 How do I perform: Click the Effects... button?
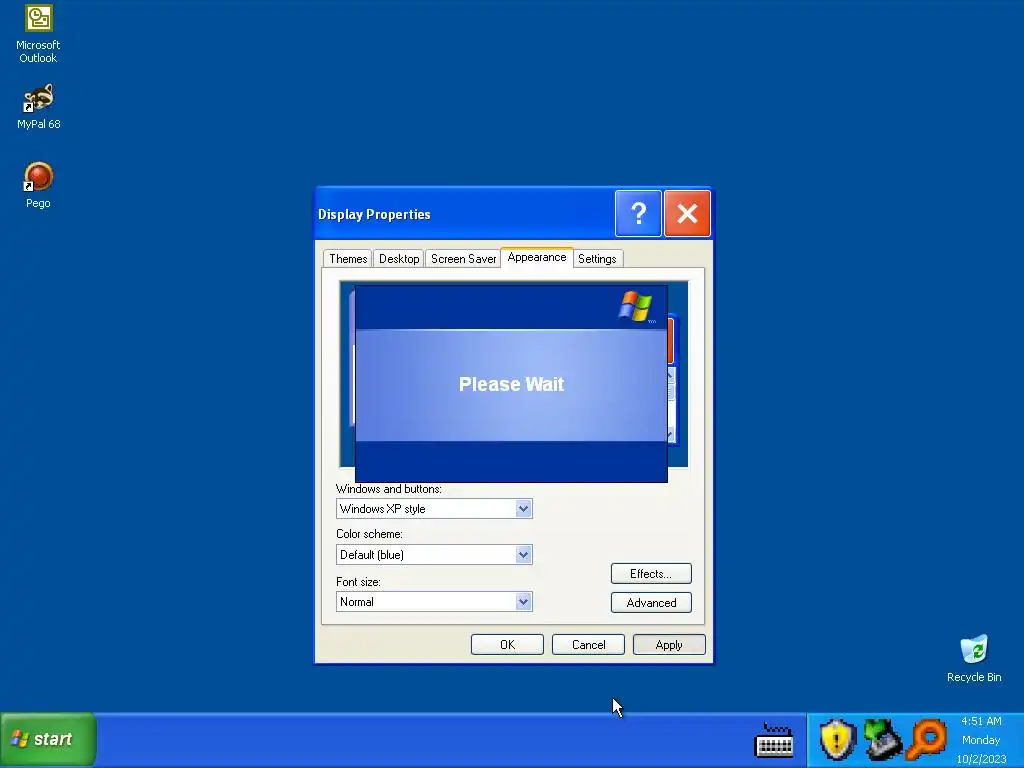651,573
